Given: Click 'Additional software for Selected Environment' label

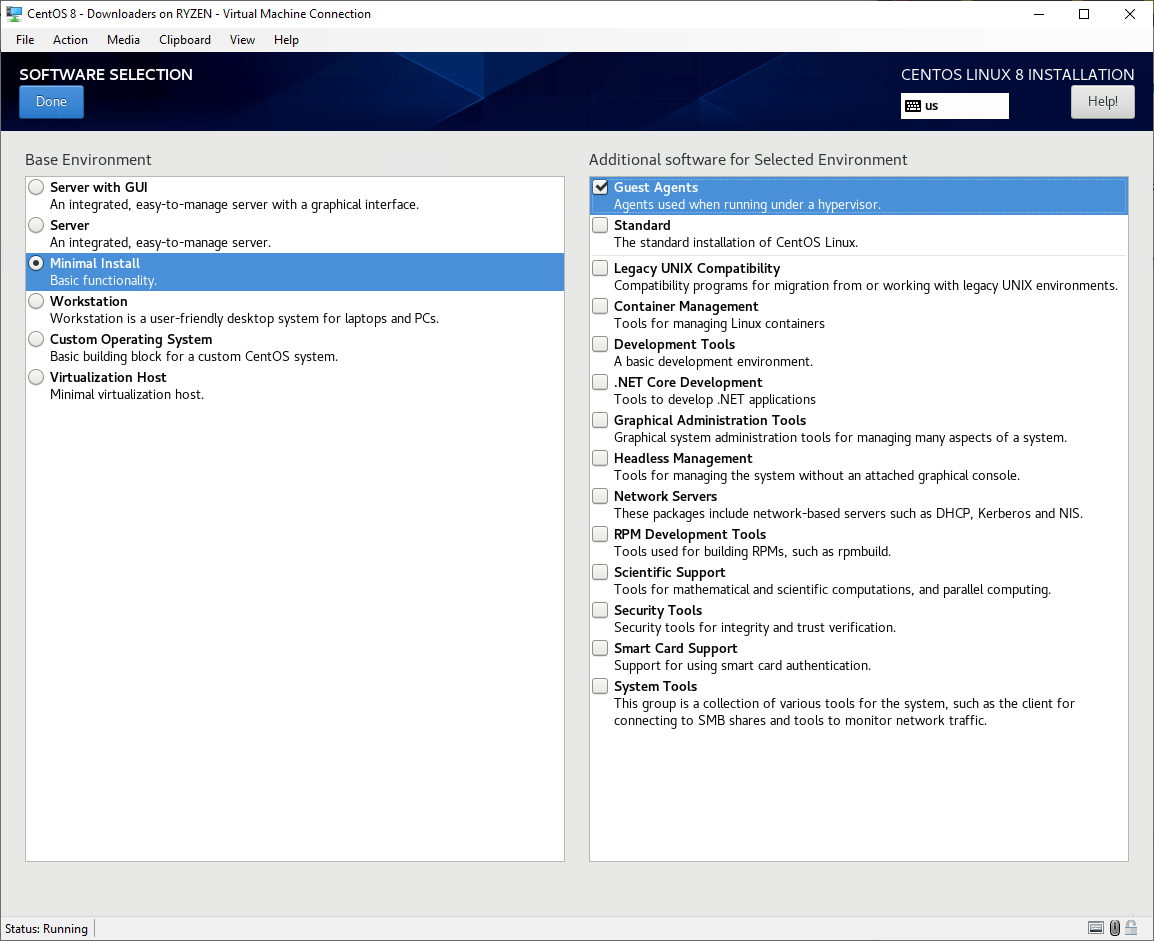Looking at the screenshot, I should [x=748, y=160].
